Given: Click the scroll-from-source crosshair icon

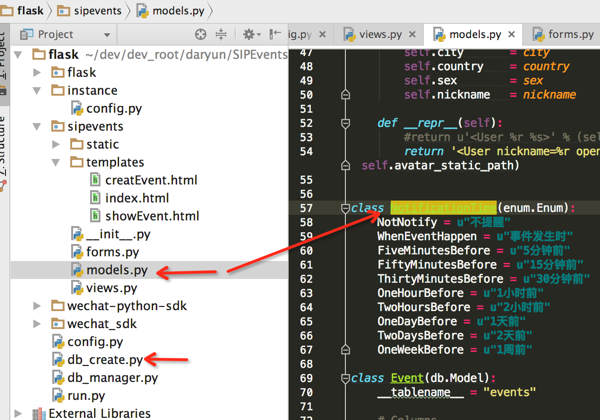Looking at the screenshot, I should [x=201, y=34].
